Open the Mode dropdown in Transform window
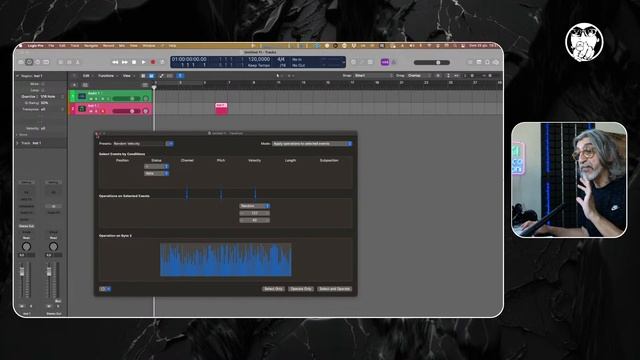The height and width of the screenshot is (360, 640). pos(312,144)
